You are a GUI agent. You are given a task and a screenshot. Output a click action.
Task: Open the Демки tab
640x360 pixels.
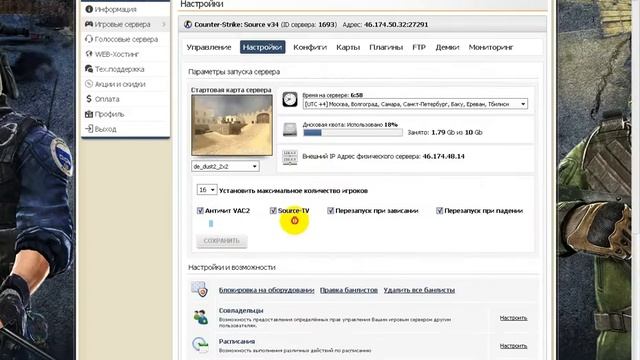point(447,47)
